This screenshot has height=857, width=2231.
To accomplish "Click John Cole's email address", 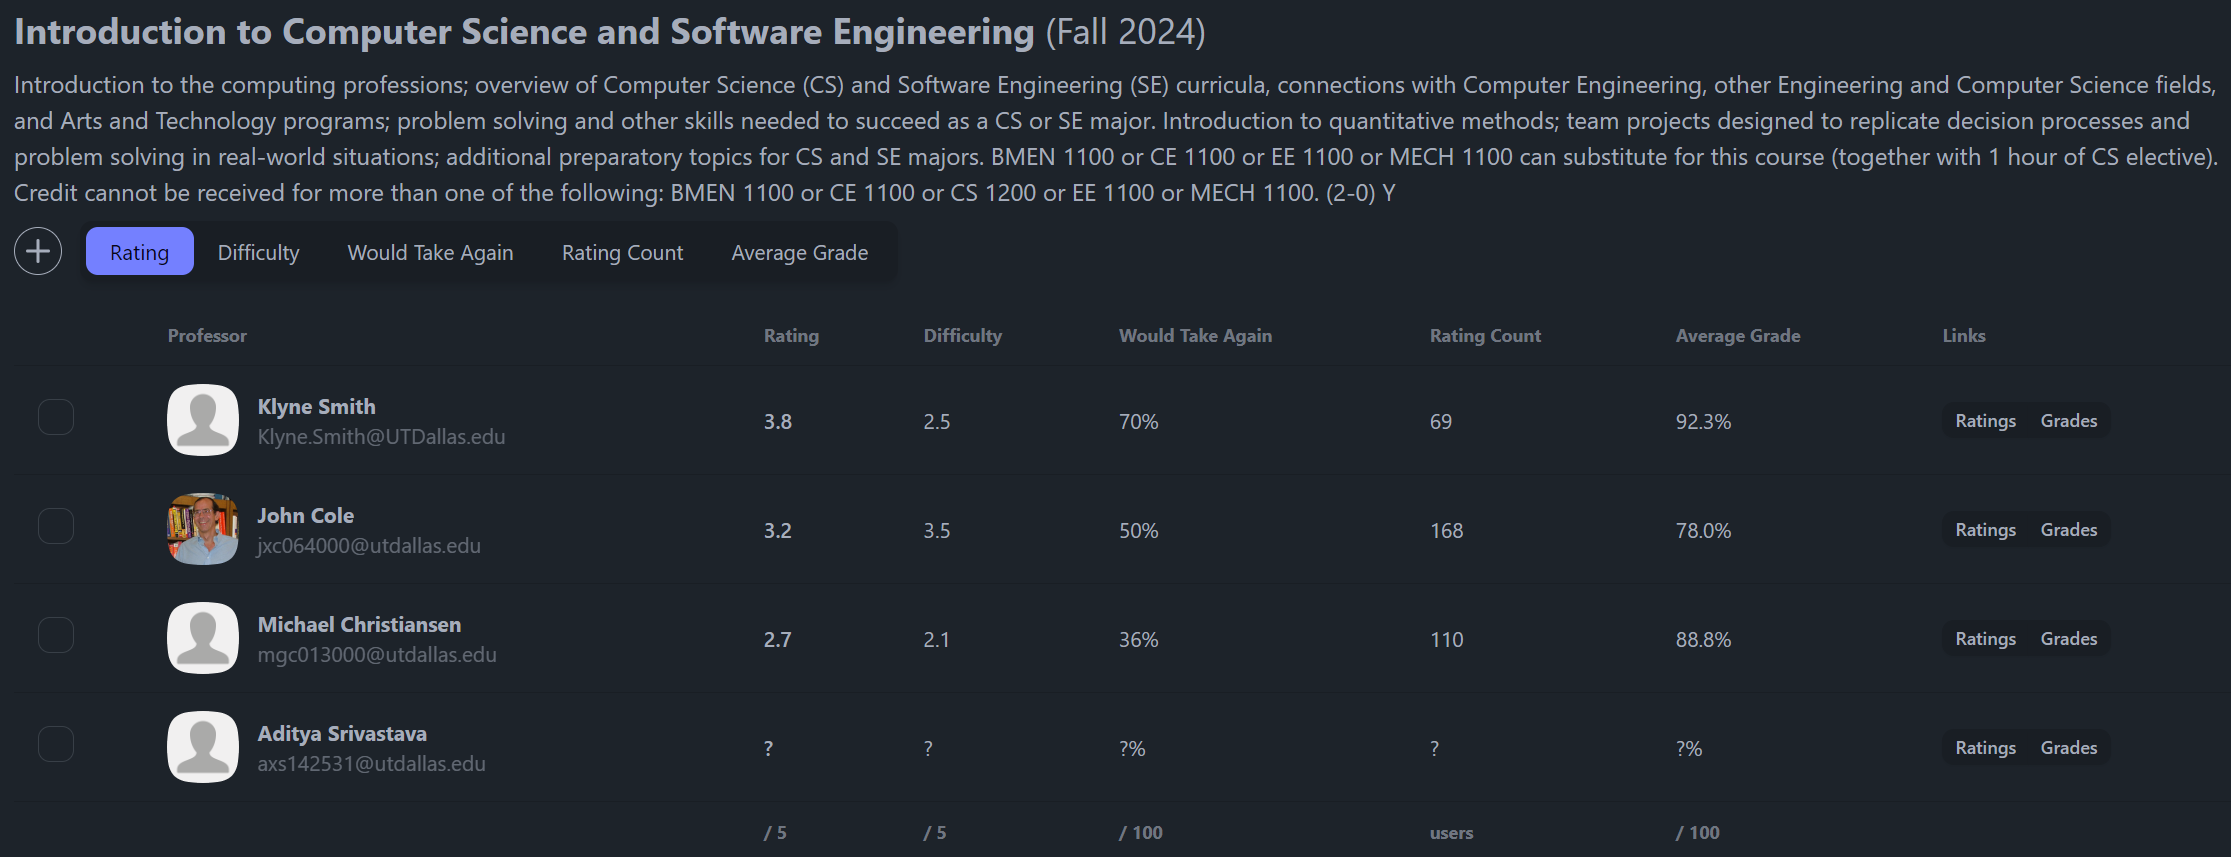I will tap(369, 546).
